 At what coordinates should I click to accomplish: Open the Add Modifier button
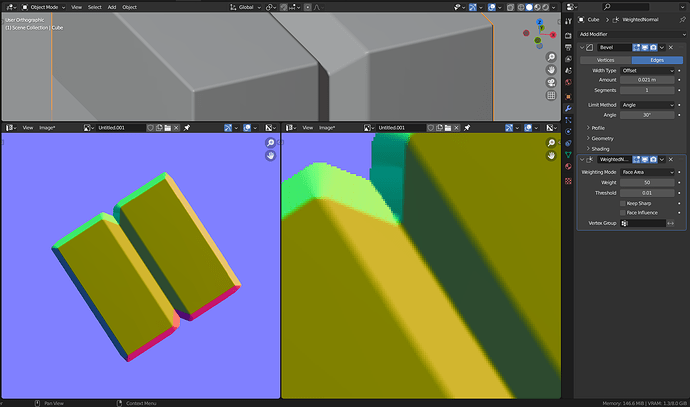(x=631, y=34)
